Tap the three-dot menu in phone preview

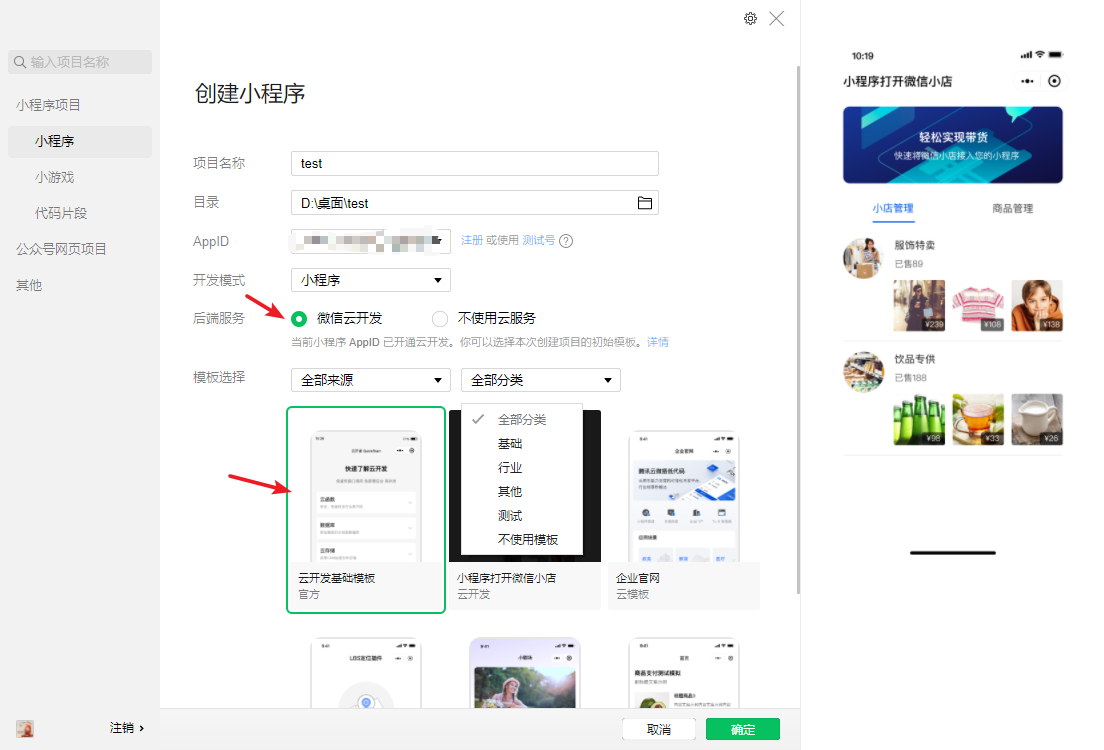1027,81
